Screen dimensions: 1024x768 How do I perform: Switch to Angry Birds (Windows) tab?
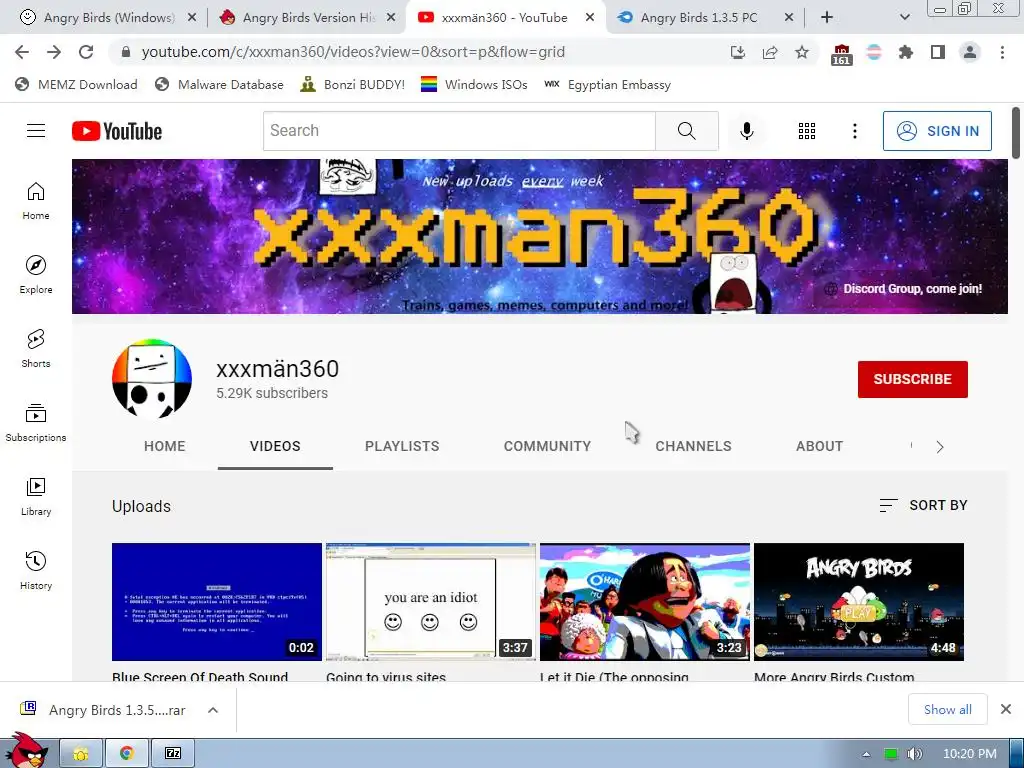tap(108, 18)
